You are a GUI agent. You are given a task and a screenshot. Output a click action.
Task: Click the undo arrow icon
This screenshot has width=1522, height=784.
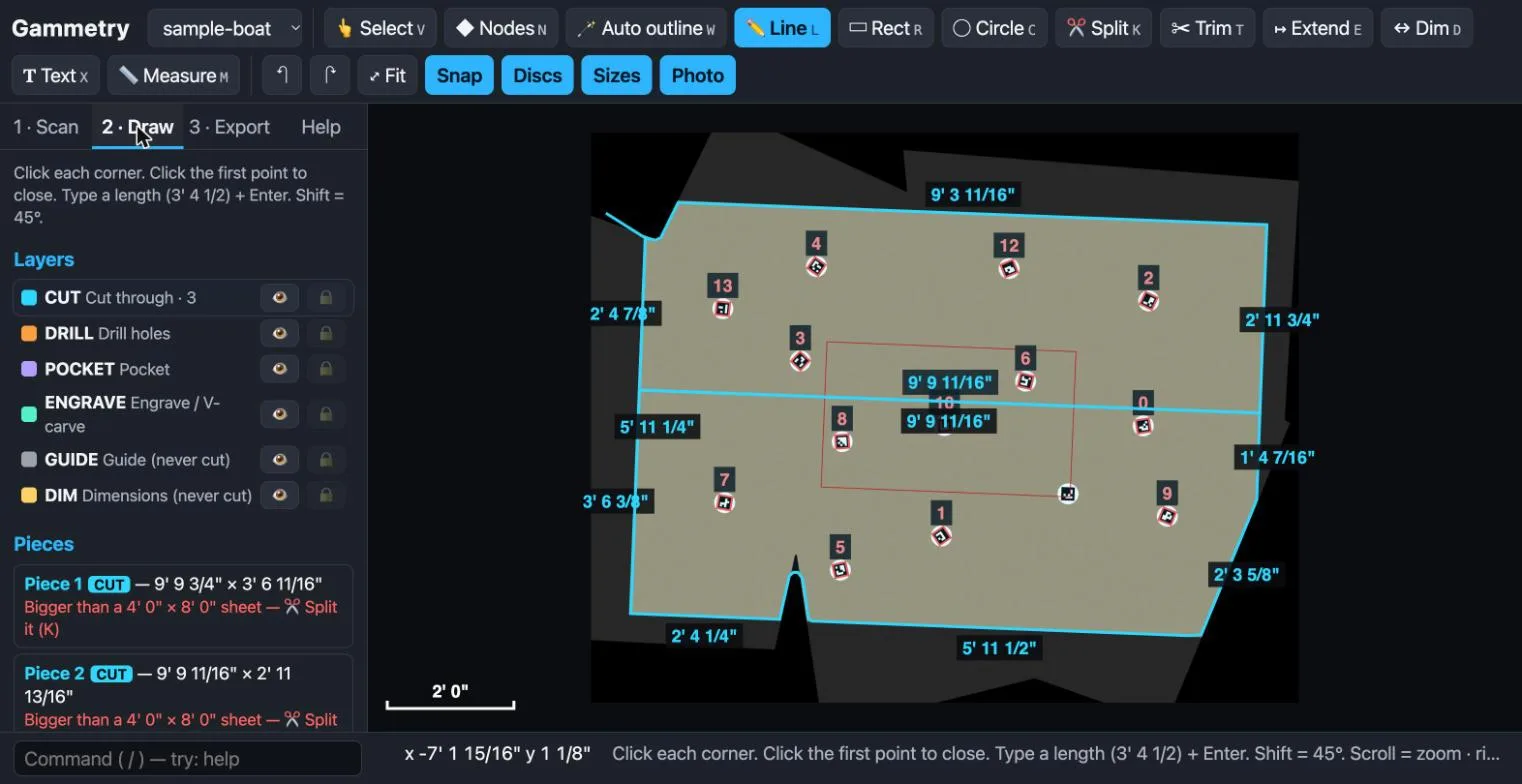click(282, 75)
